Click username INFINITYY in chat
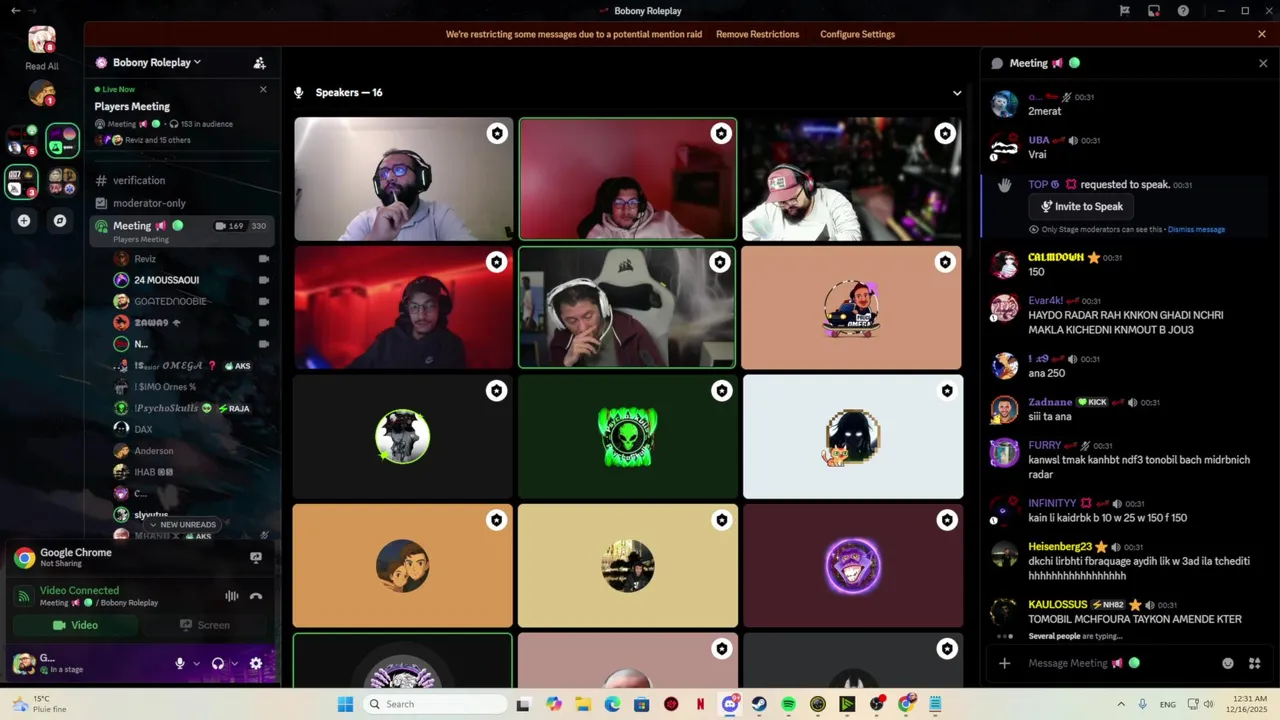 [x=1052, y=504]
